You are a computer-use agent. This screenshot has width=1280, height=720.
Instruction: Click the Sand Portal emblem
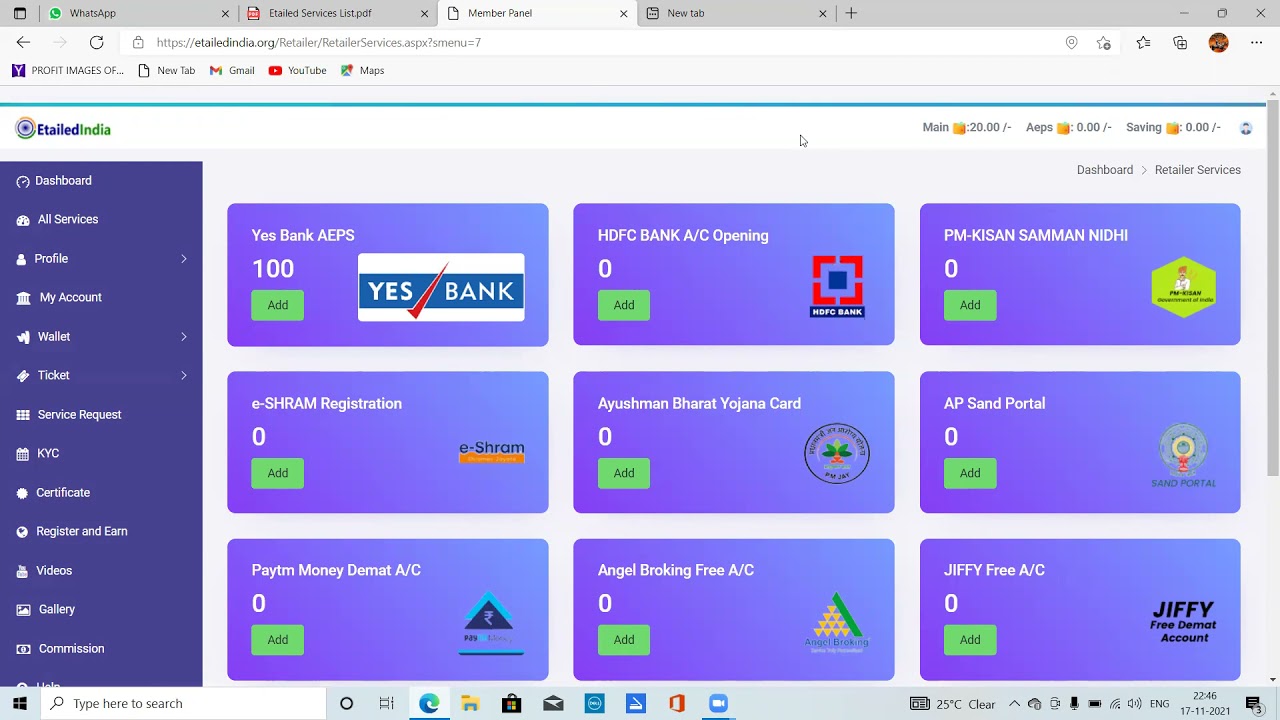pyautogui.click(x=1183, y=456)
